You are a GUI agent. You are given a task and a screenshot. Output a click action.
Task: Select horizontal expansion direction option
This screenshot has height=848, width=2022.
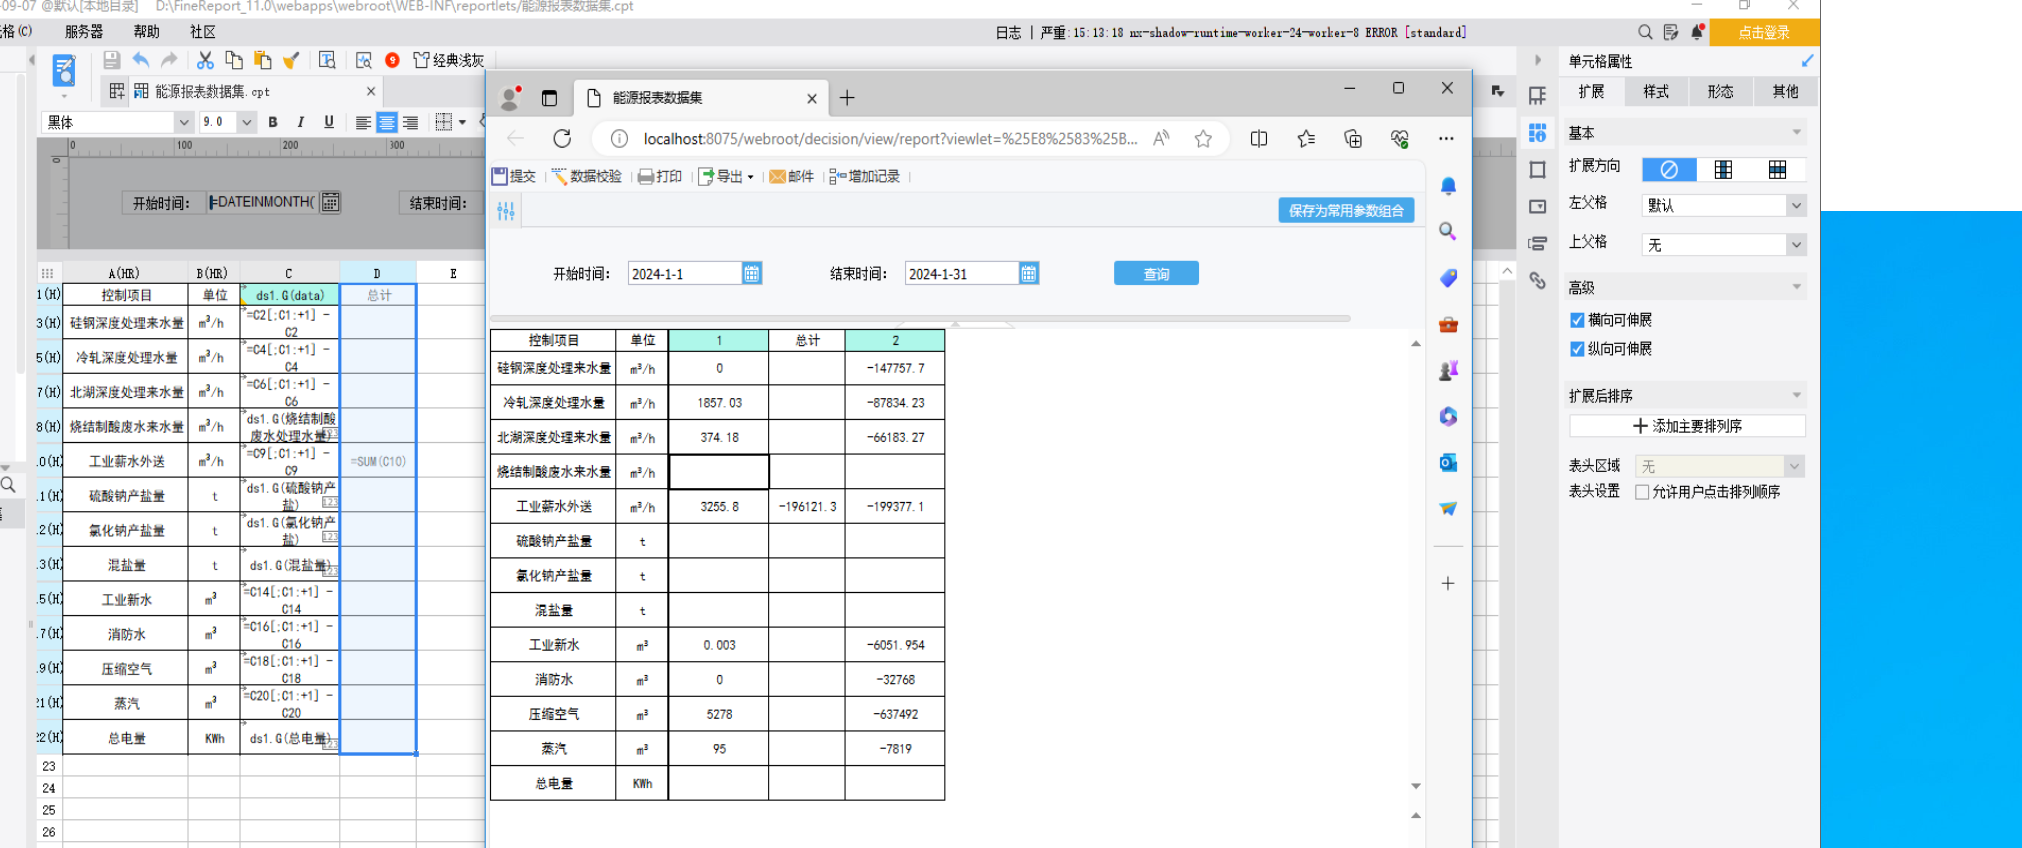point(1777,169)
